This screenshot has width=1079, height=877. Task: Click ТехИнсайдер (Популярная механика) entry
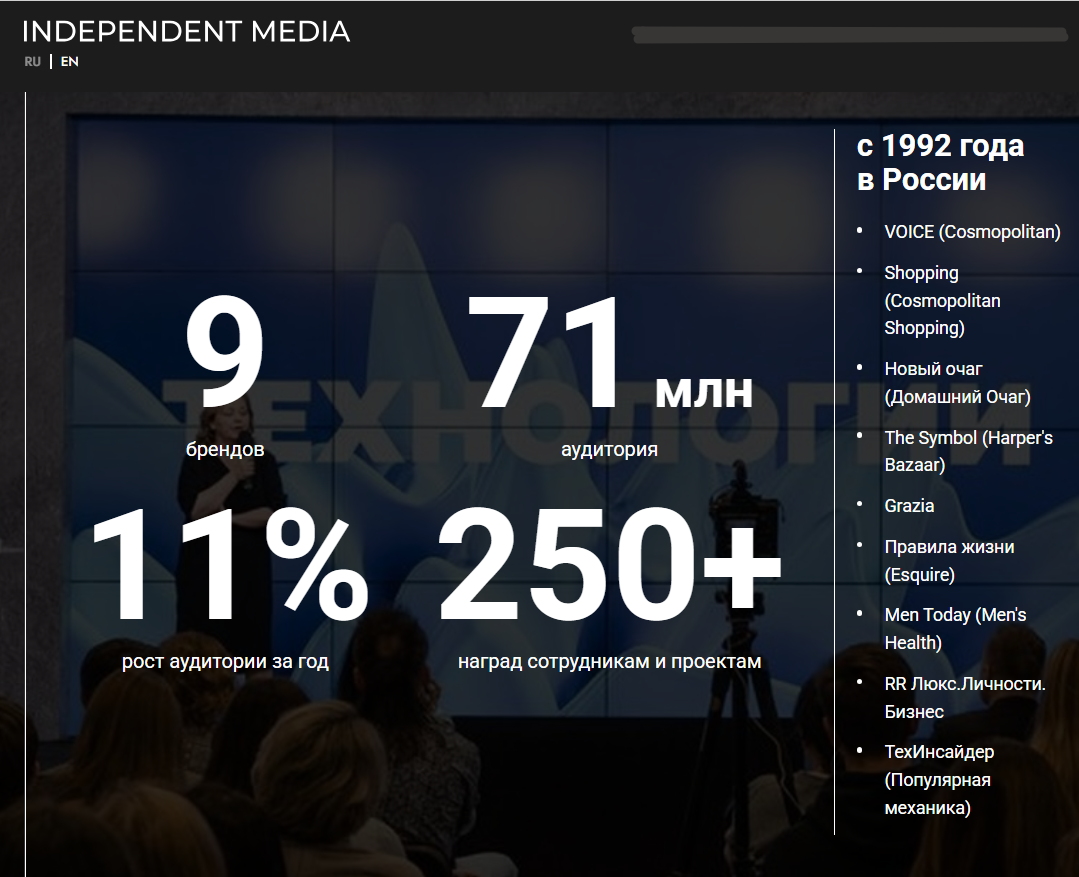pos(939,779)
